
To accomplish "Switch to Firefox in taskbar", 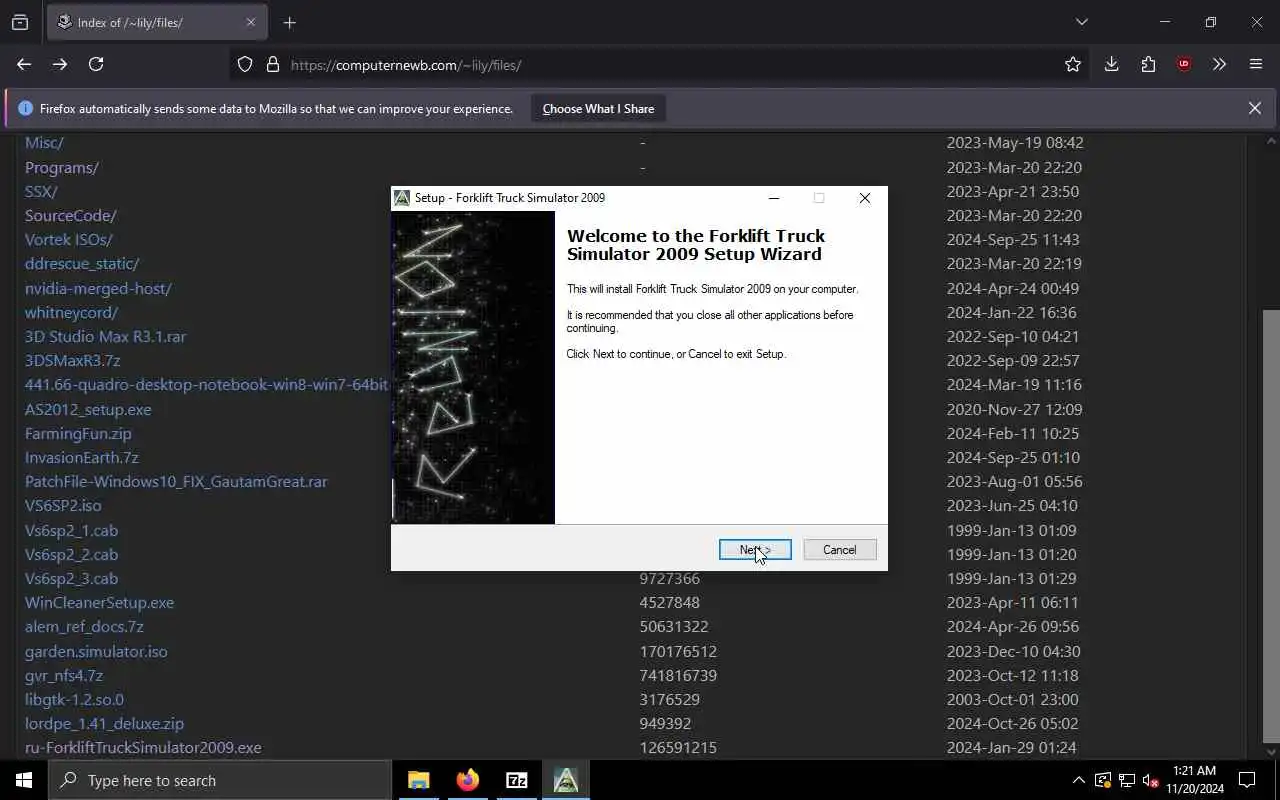I will point(468,780).
